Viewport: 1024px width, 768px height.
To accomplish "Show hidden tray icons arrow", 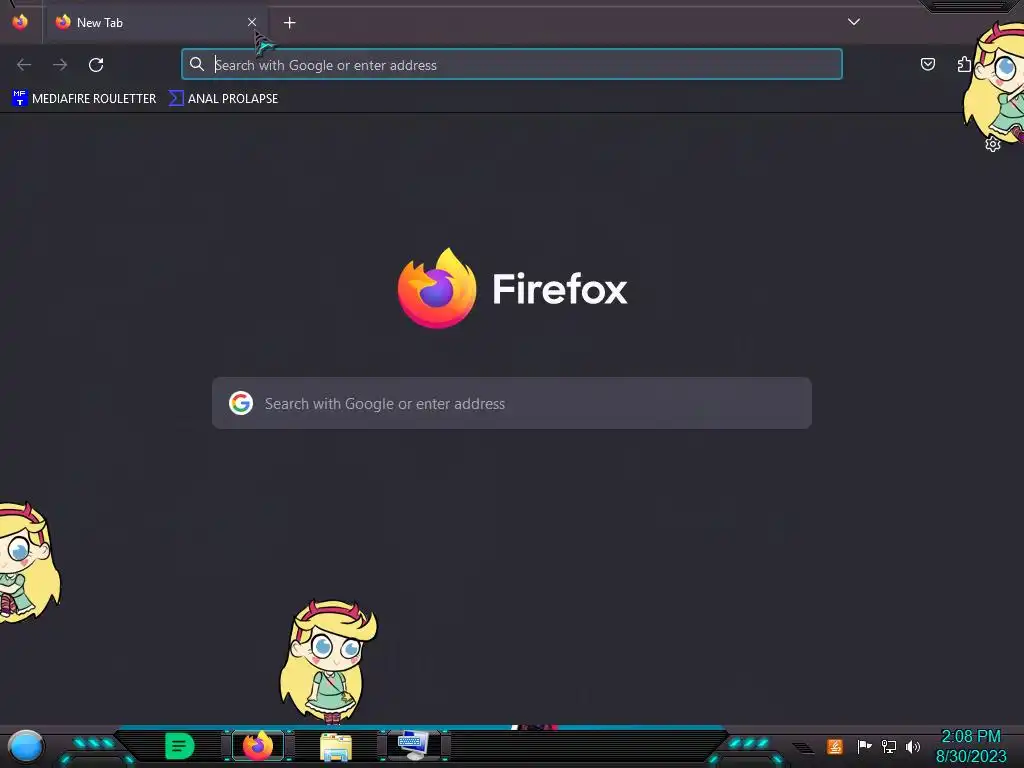I will (x=803, y=748).
